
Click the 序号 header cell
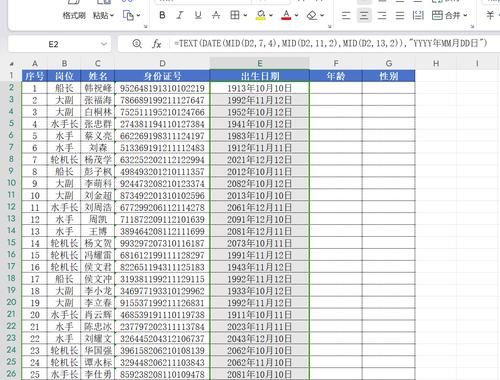pyautogui.click(x=35, y=76)
